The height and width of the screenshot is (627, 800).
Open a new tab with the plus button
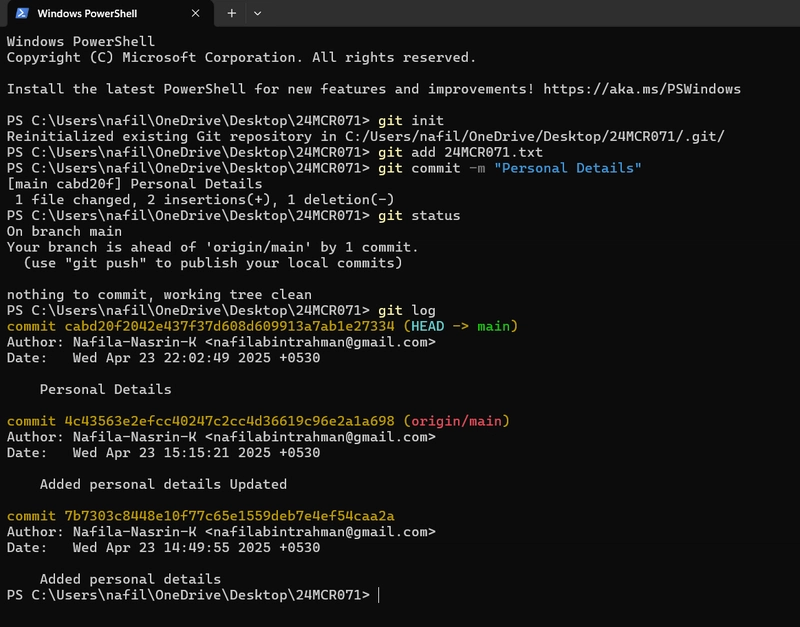[x=232, y=13]
